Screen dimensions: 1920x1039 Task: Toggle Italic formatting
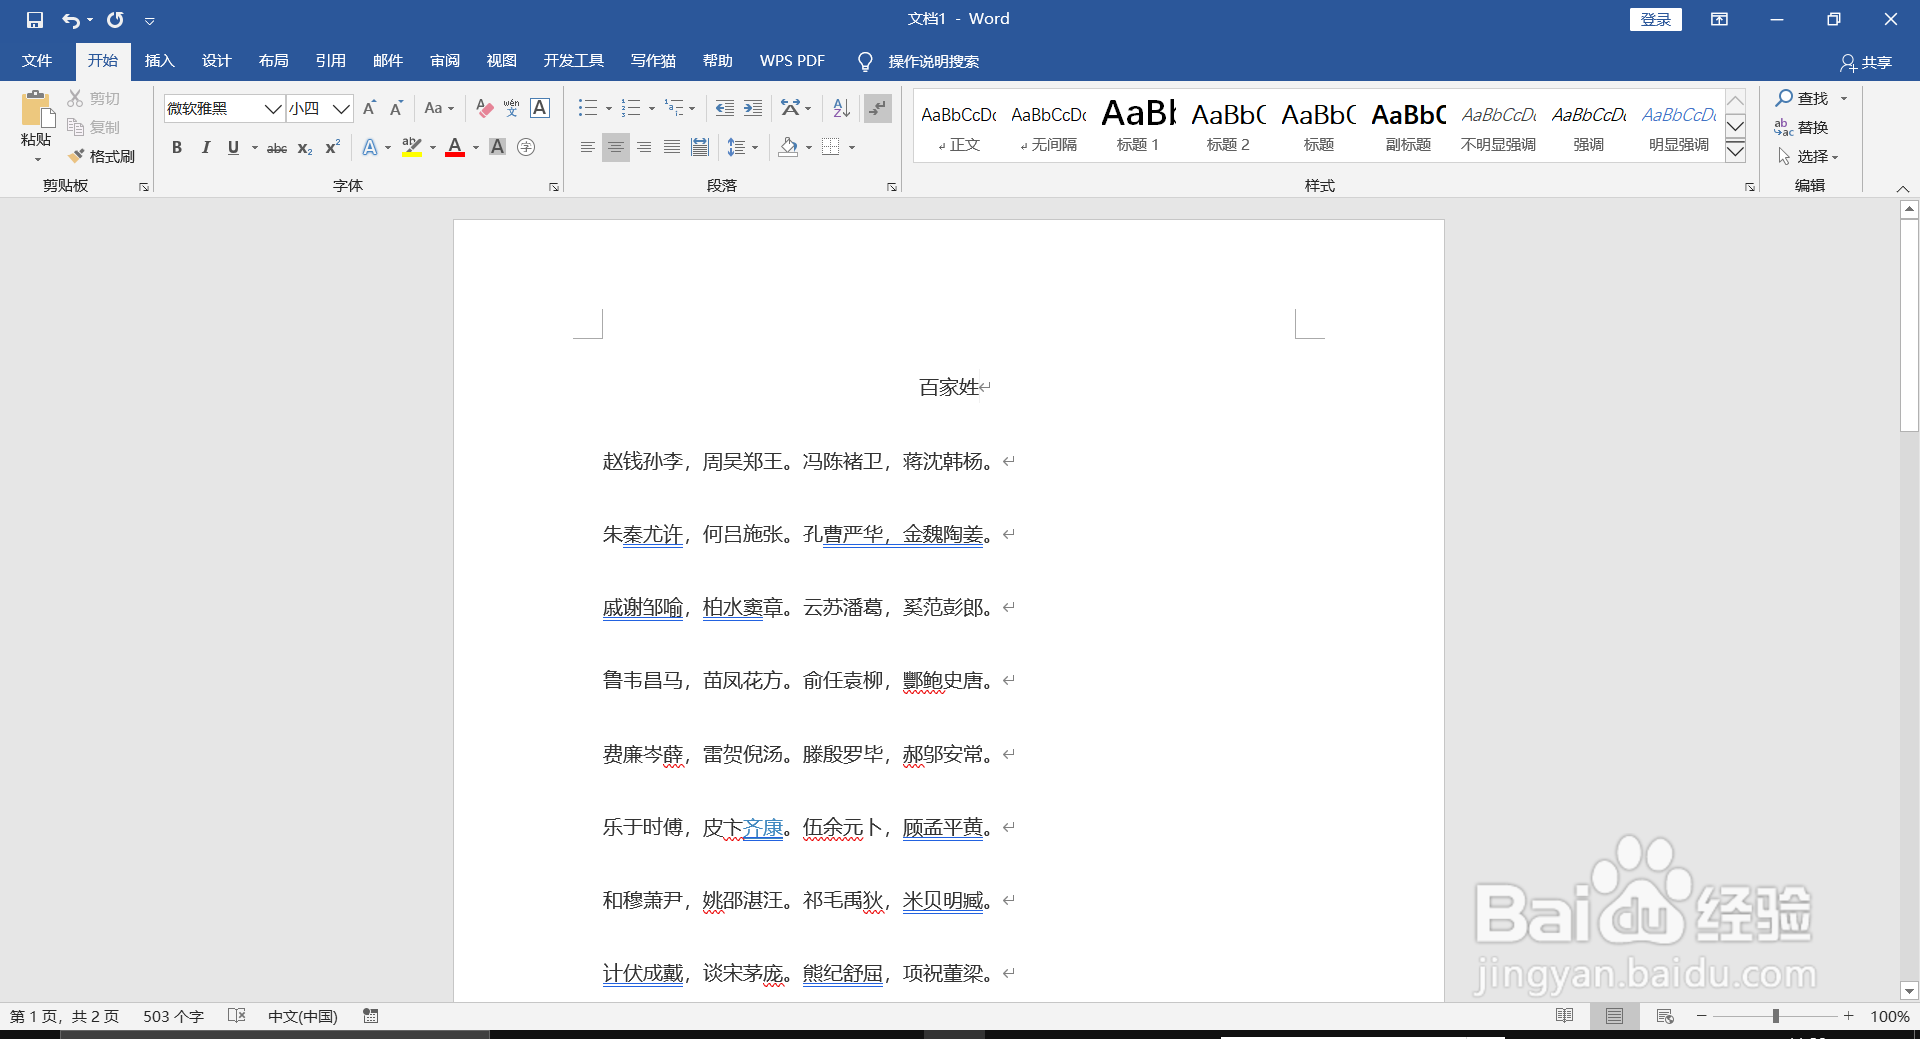click(x=205, y=148)
